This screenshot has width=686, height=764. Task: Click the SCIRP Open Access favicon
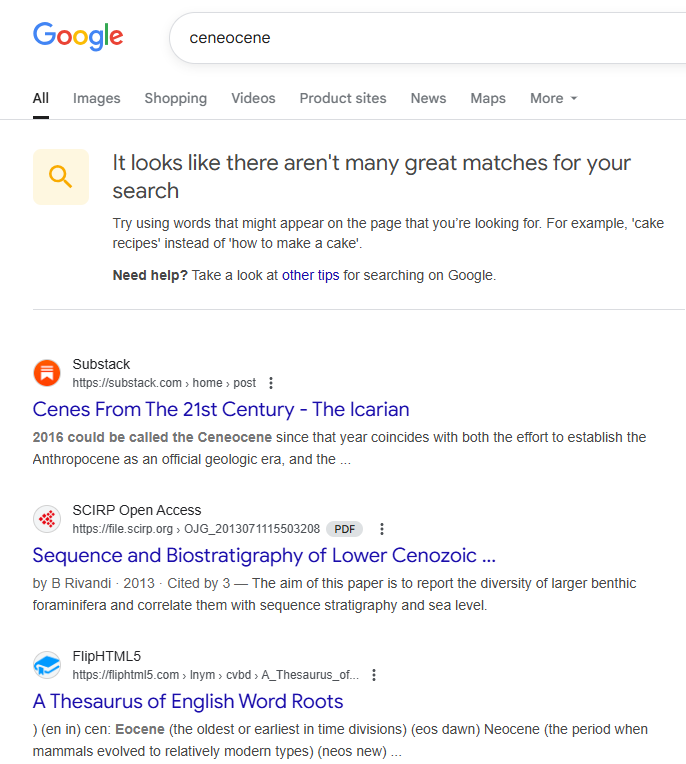tap(47, 519)
